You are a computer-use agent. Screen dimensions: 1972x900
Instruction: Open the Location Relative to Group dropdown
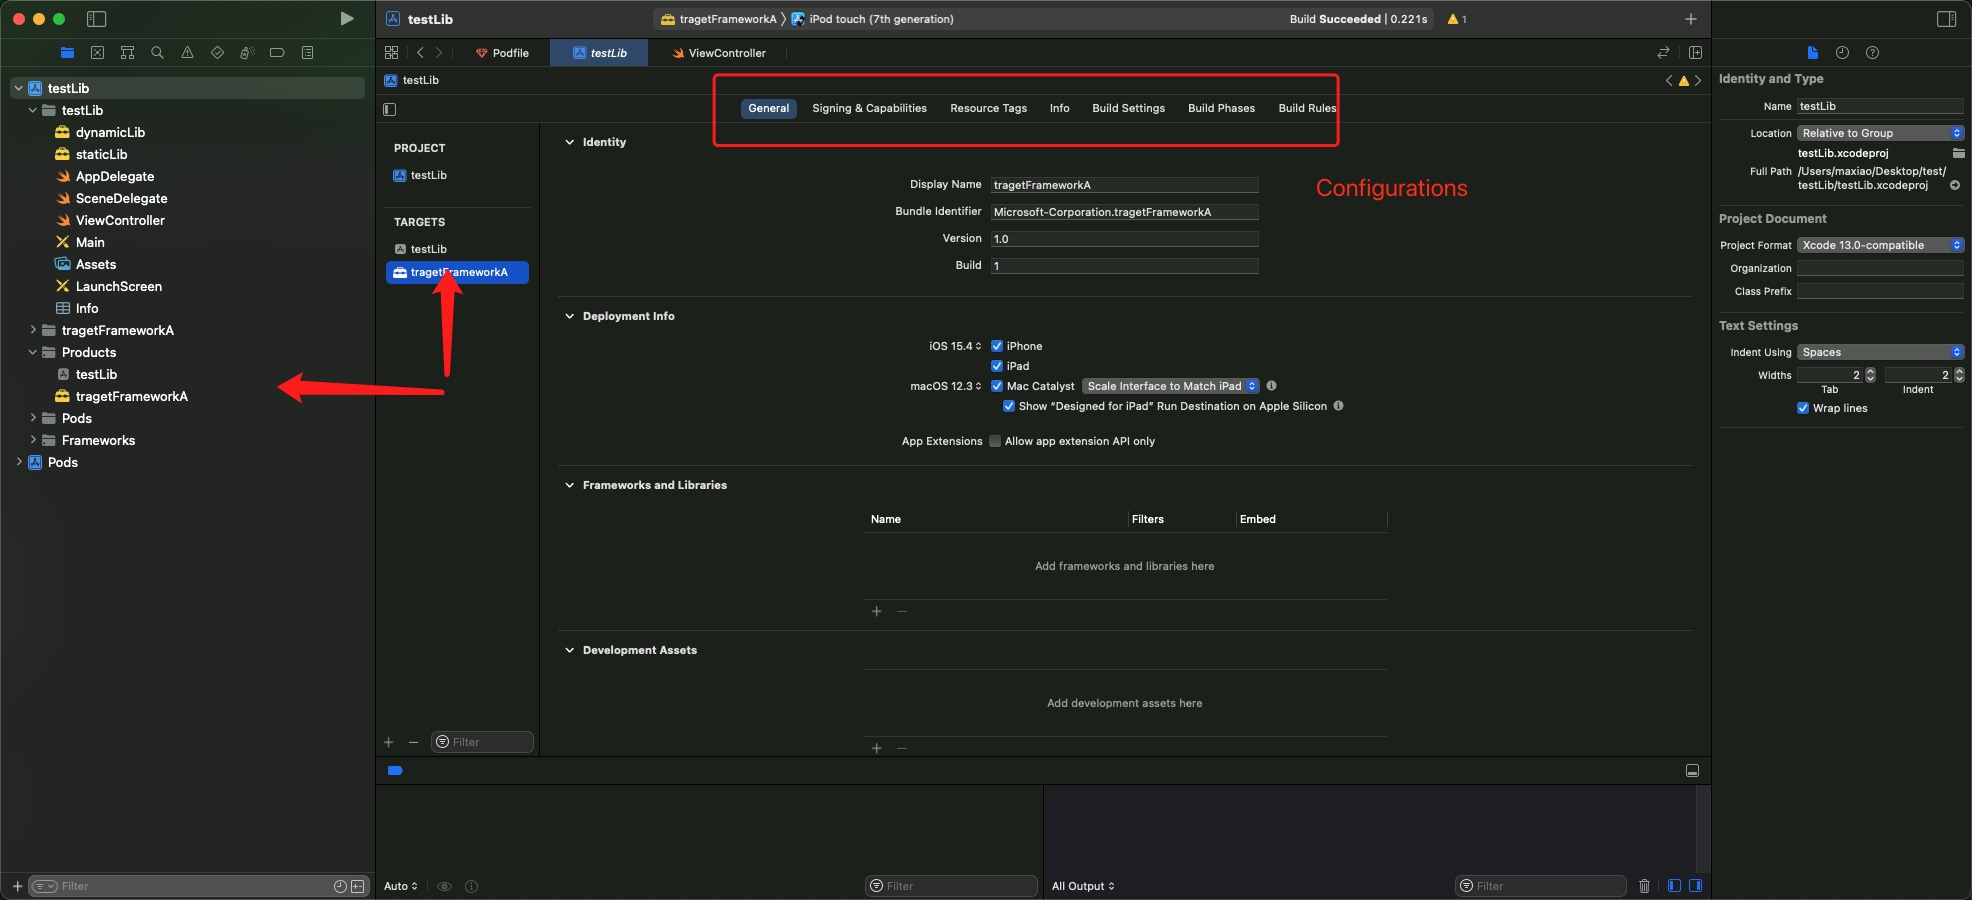[x=1880, y=133]
